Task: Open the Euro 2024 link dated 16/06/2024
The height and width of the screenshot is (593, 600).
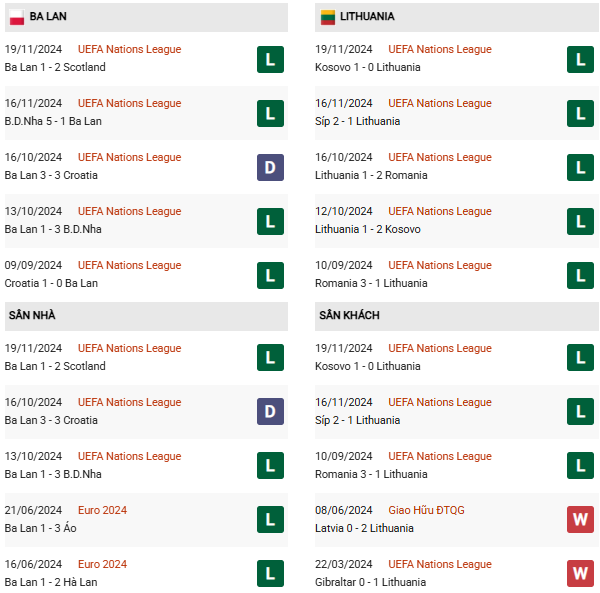Action: [102, 564]
